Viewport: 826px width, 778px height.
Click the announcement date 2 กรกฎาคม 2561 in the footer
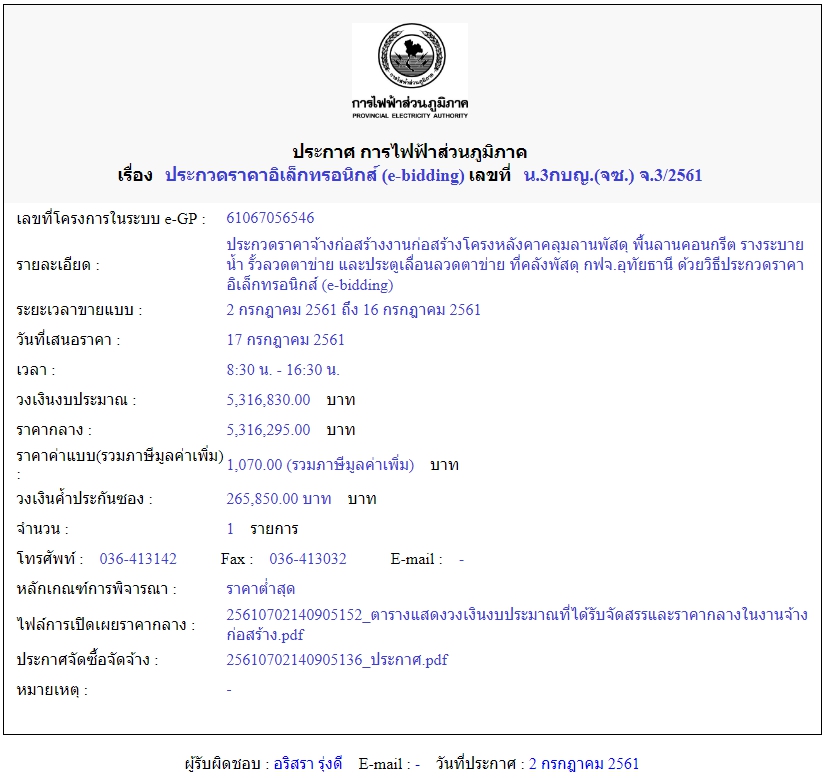(x=584, y=764)
